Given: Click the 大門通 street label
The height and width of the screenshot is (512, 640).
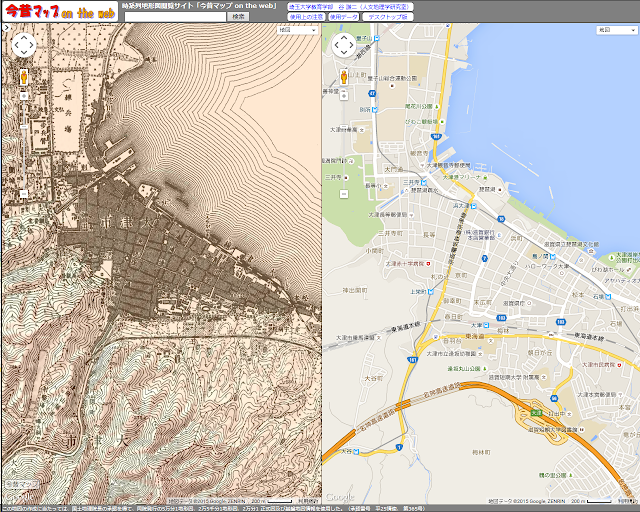Looking at the screenshot, I should [393, 169].
